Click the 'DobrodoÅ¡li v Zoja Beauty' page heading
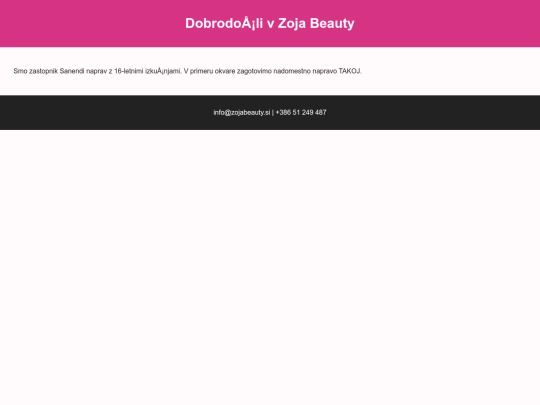540x405 pixels. [x=270, y=23]
